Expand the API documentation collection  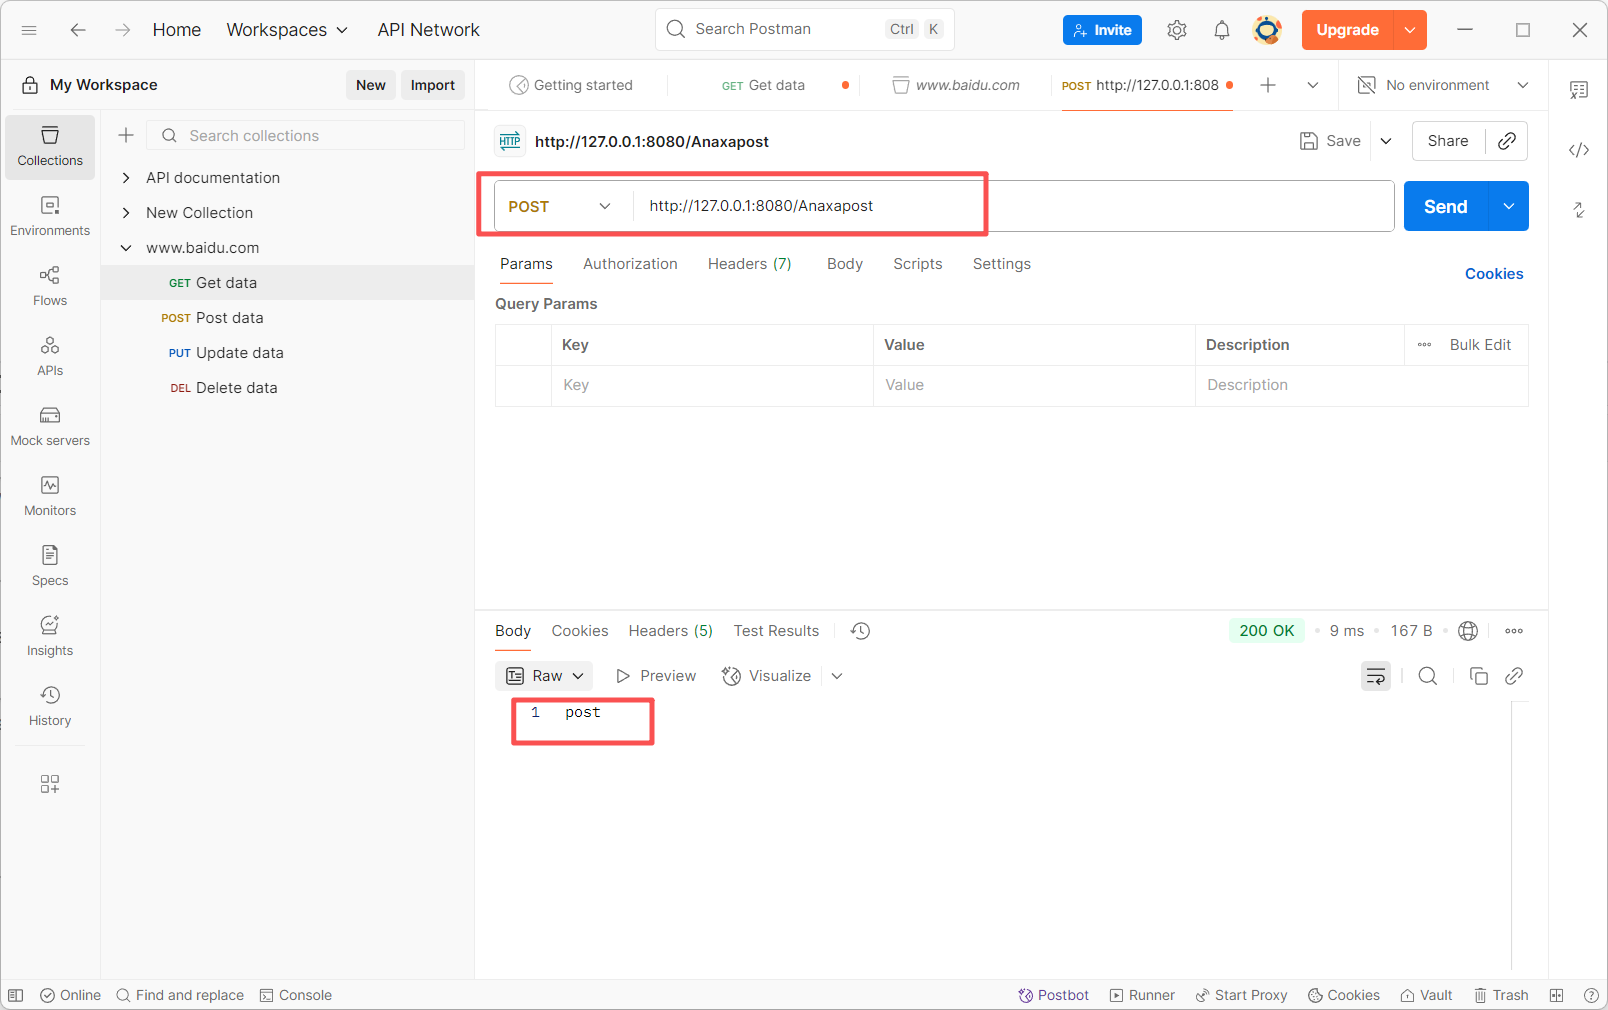pos(126,178)
